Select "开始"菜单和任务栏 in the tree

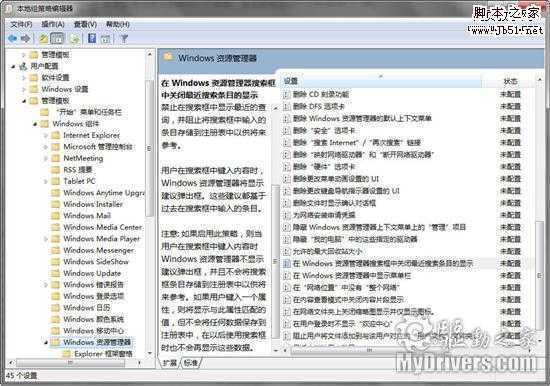click(x=89, y=112)
